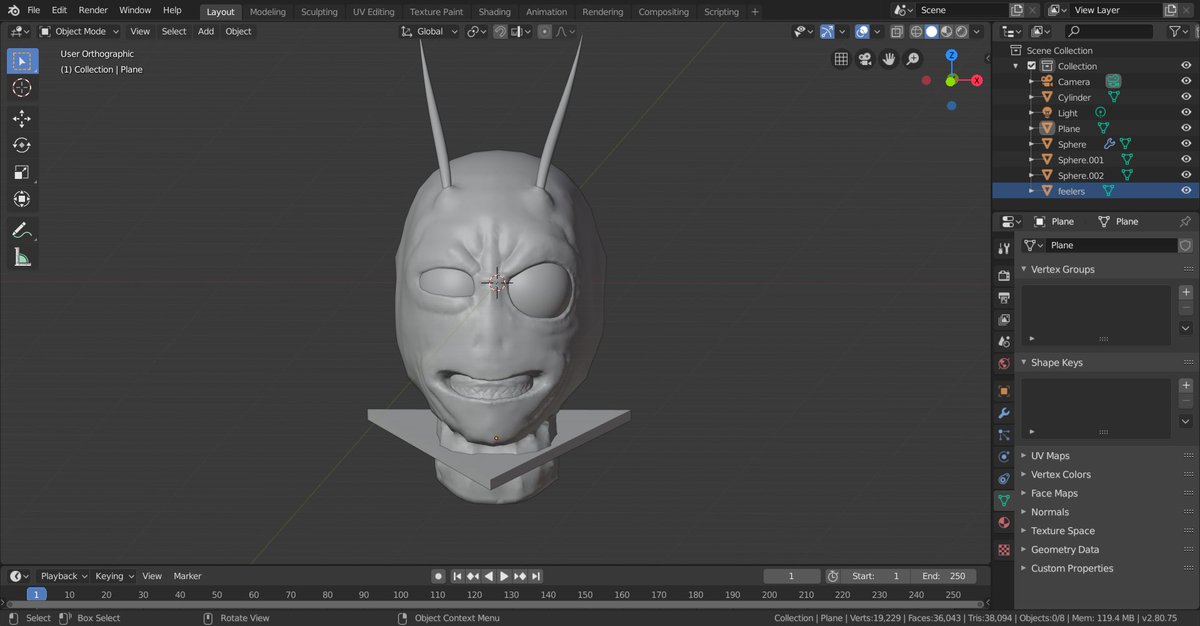Switch to the UV Editing workspace tab
This screenshot has height=626, width=1200.
(x=373, y=12)
